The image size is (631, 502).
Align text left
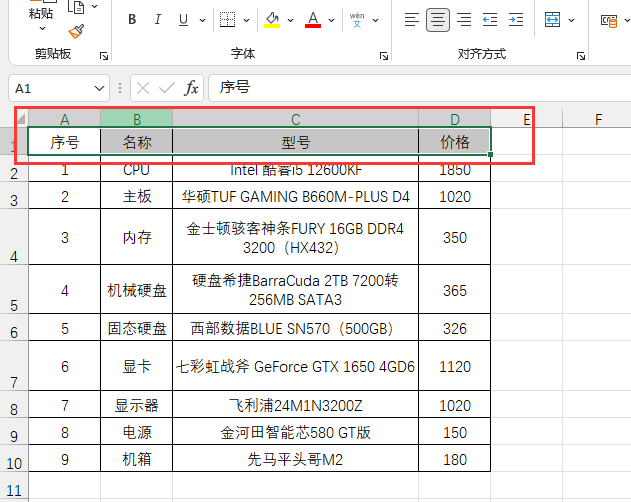point(412,19)
